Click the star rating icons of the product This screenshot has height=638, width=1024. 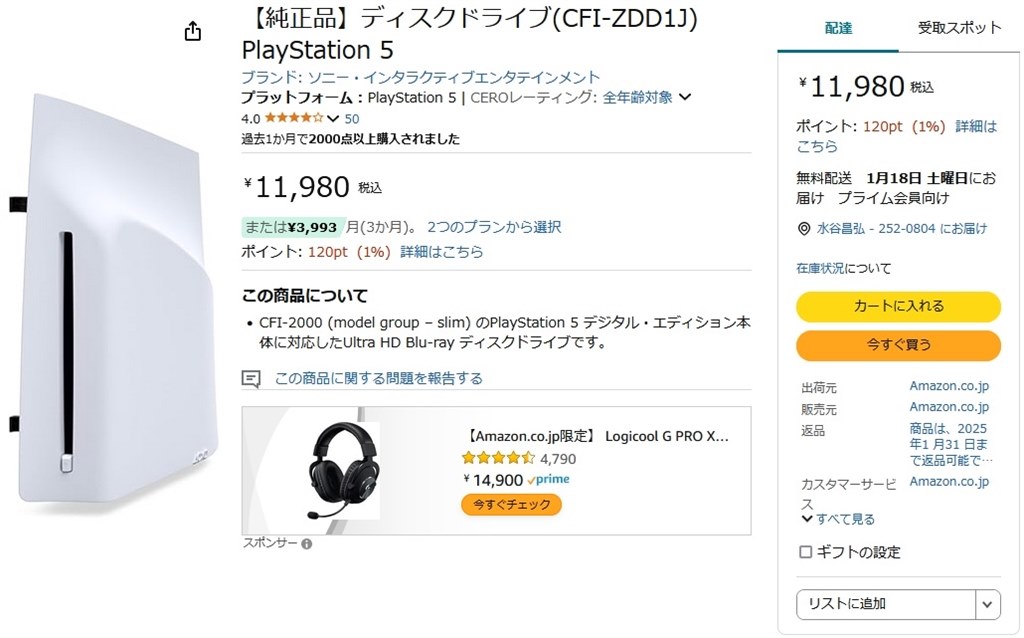click(x=293, y=118)
